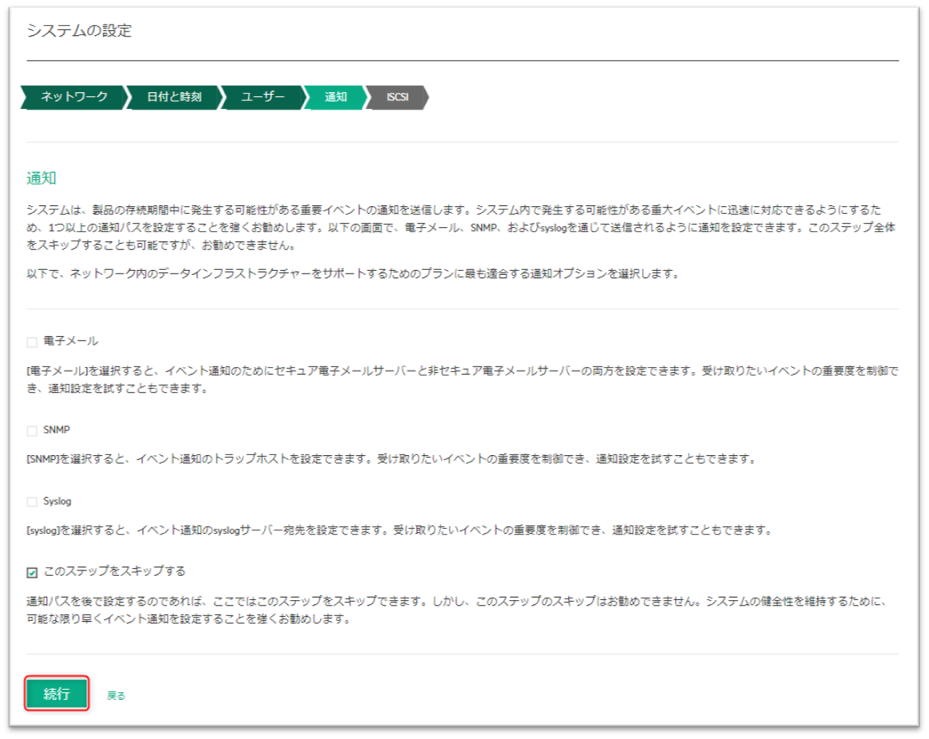Click the green 通知 section heading
929x739 pixels.
(x=41, y=178)
